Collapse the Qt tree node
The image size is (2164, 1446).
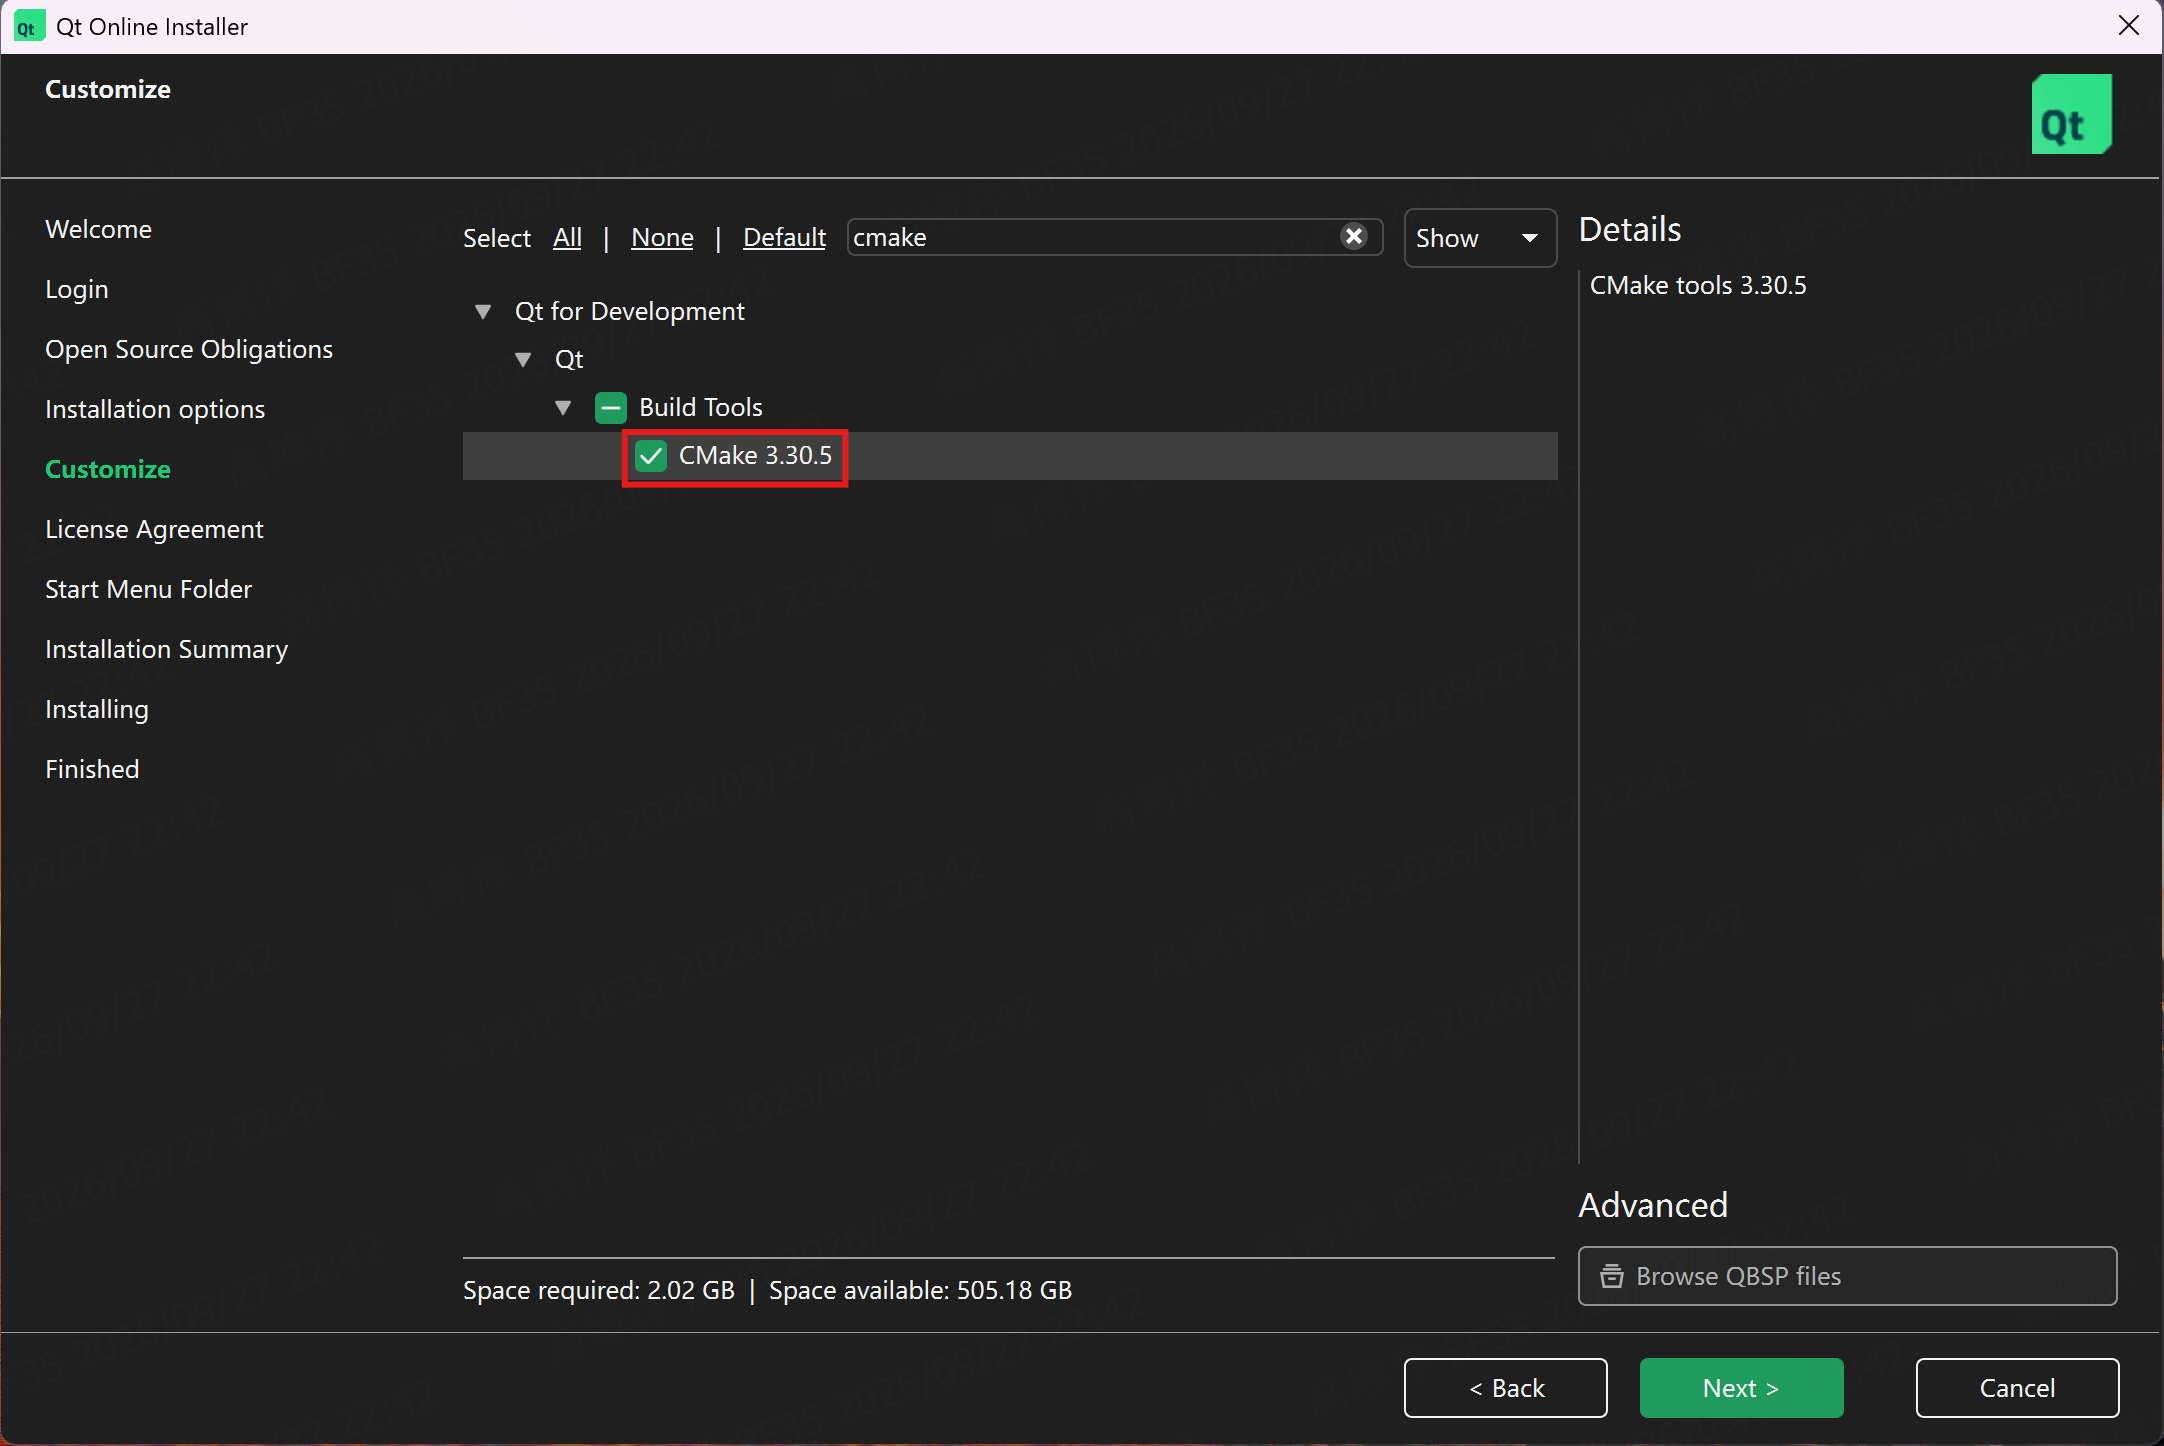click(523, 360)
